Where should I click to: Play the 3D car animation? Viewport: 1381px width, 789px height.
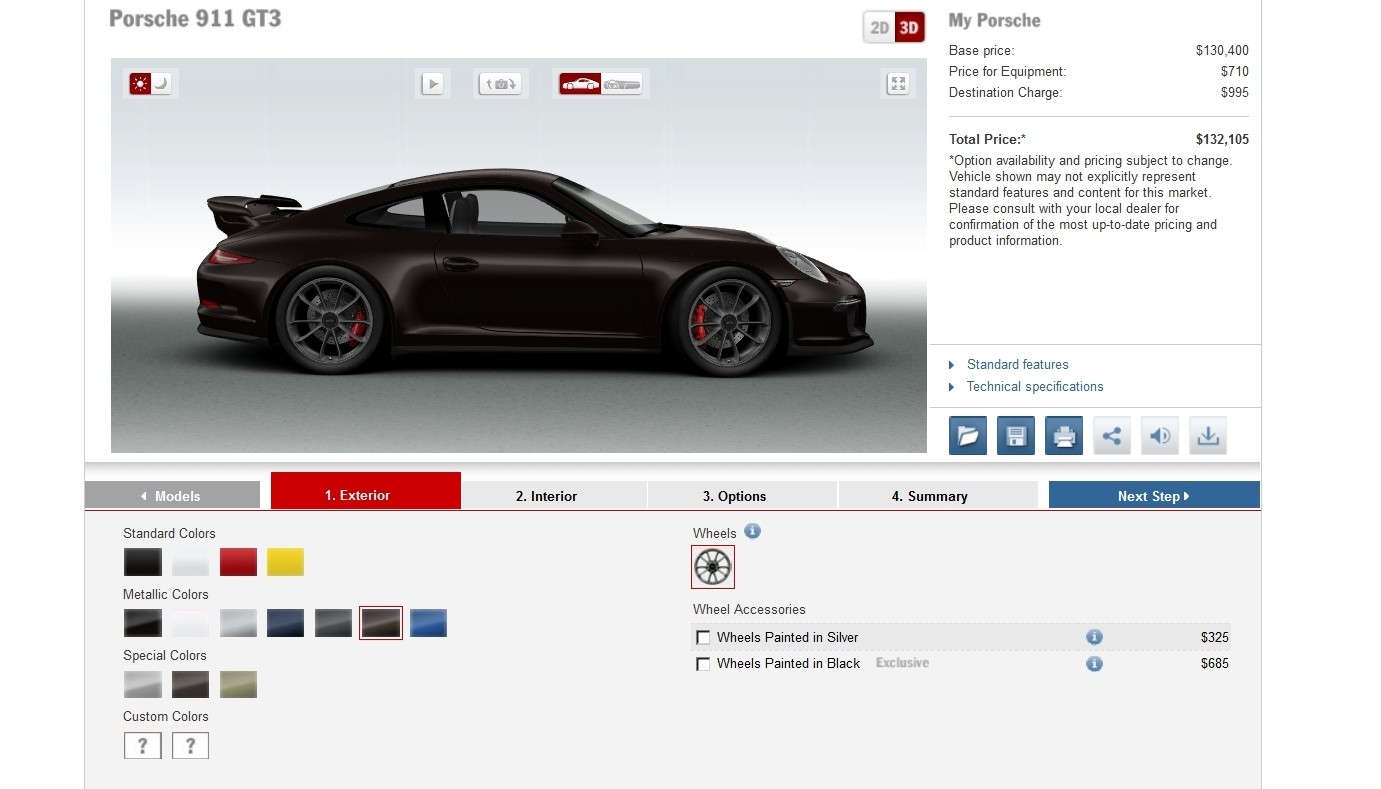click(x=432, y=84)
